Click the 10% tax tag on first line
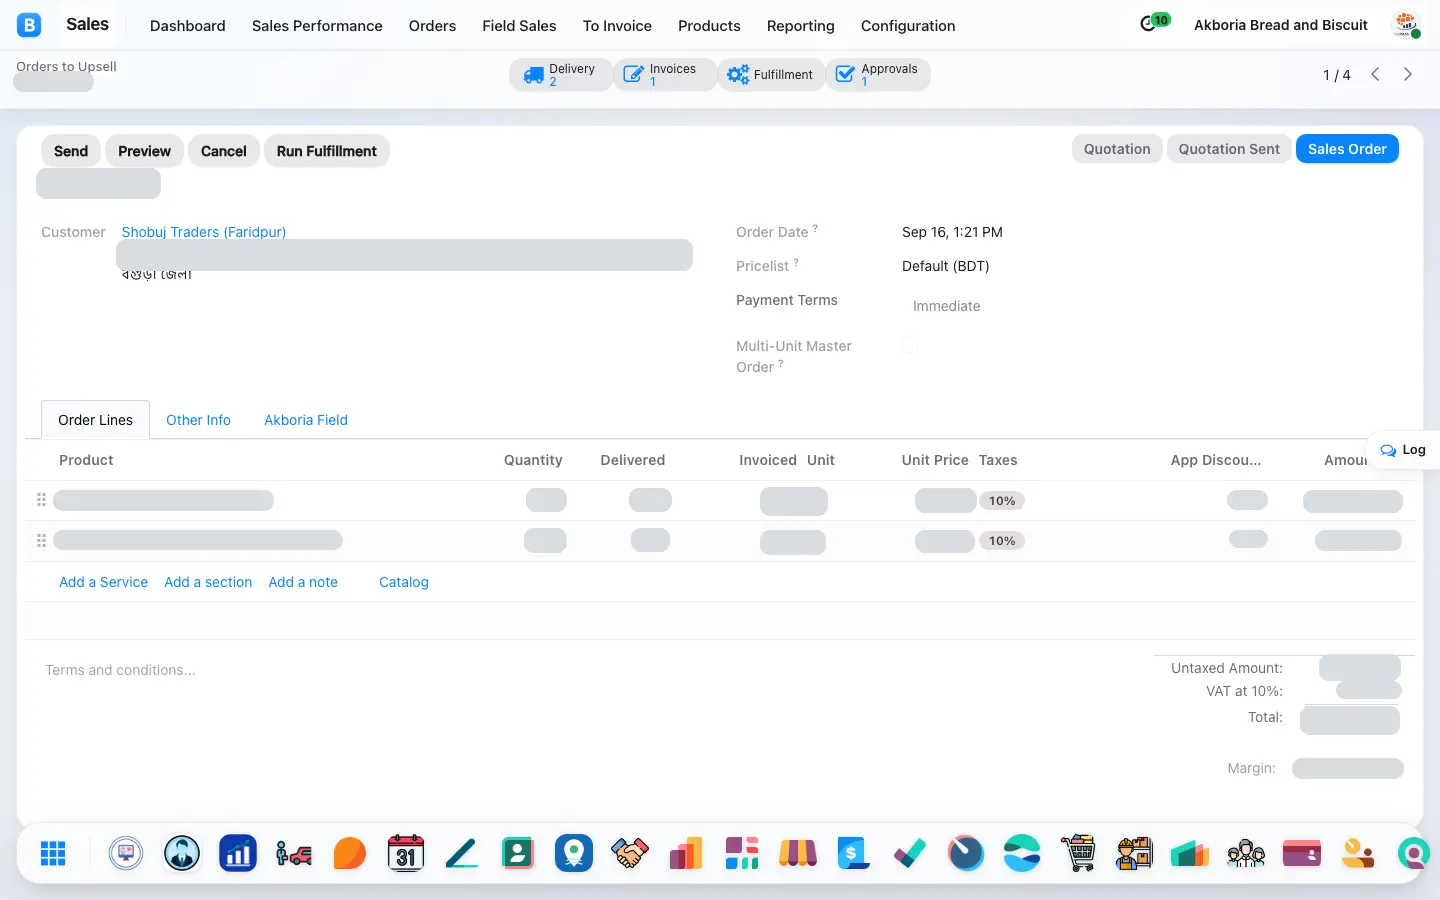 tap(1002, 501)
